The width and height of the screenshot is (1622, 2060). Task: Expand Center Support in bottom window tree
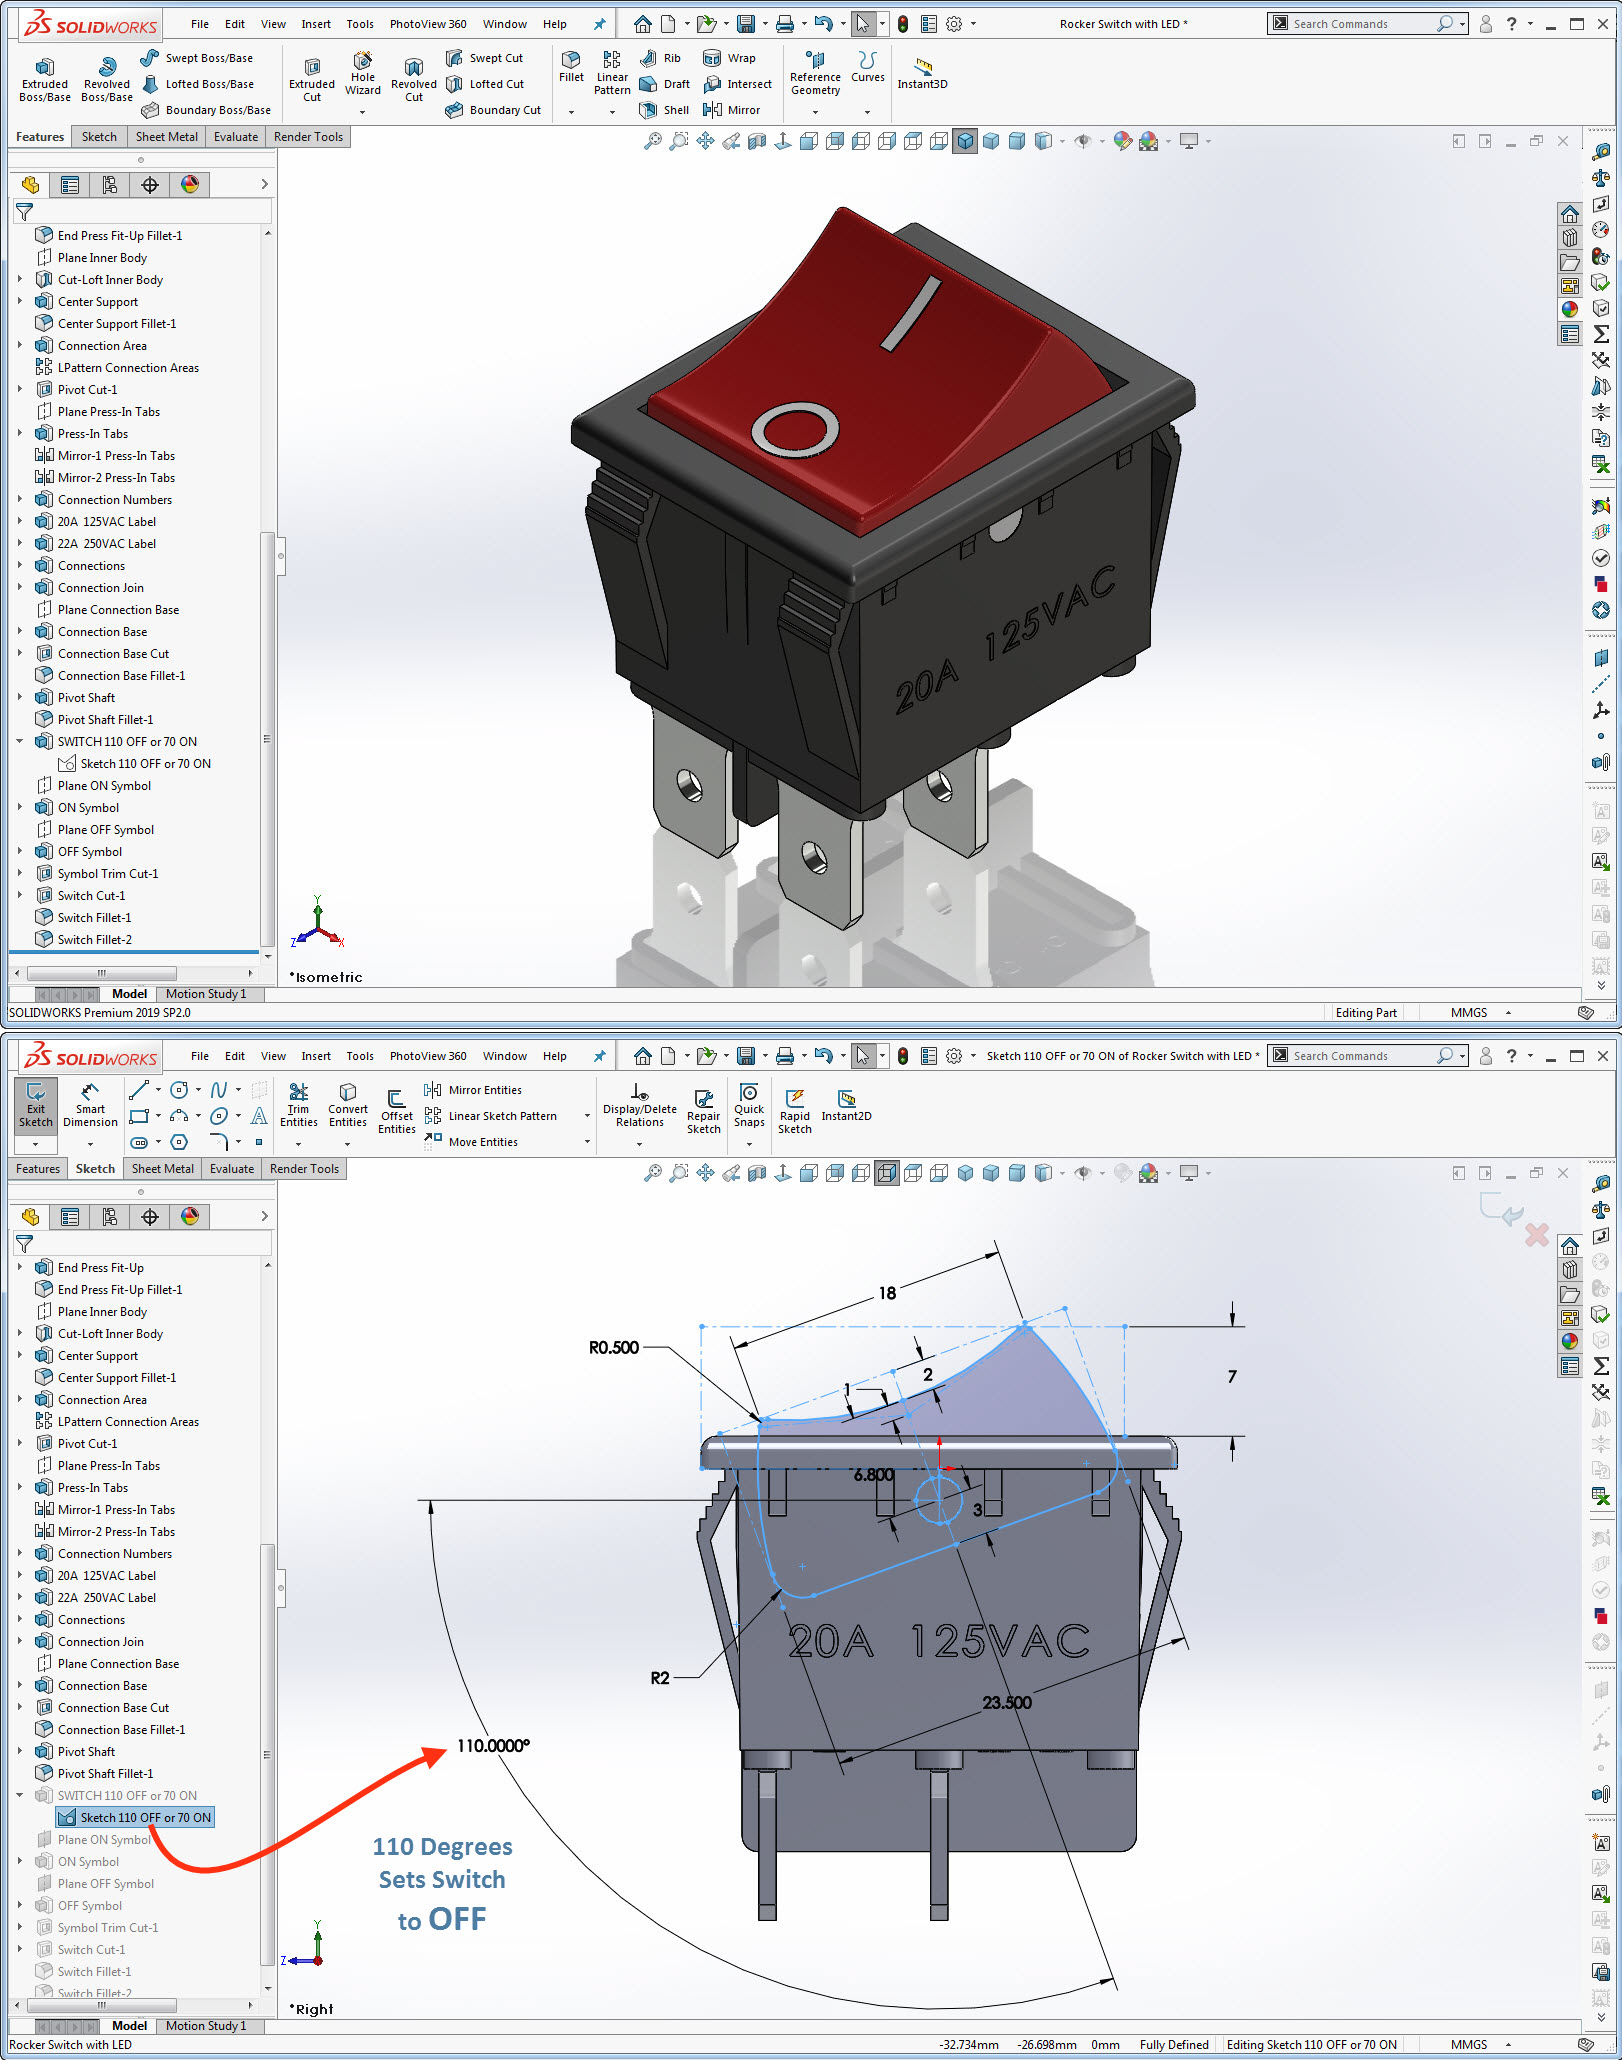[20, 1355]
